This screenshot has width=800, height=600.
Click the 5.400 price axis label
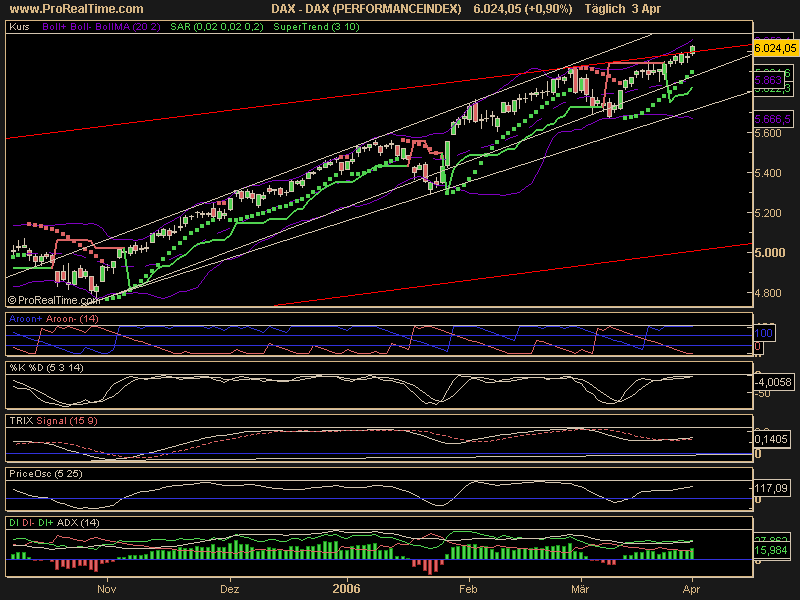768,173
